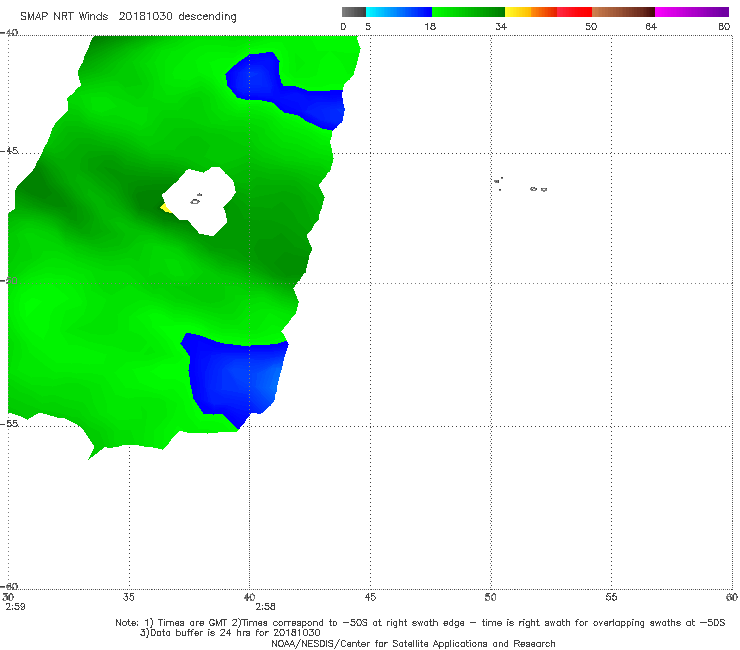Screen dimensions: 740x650
Task: Click the date '20181030' in the title
Action: pyautogui.click(x=146, y=16)
